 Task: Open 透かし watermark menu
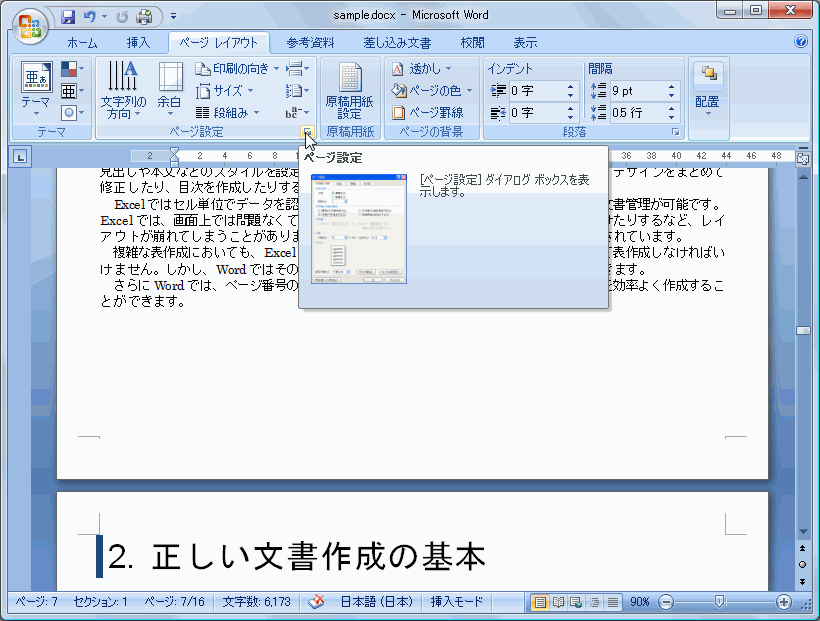click(x=422, y=69)
